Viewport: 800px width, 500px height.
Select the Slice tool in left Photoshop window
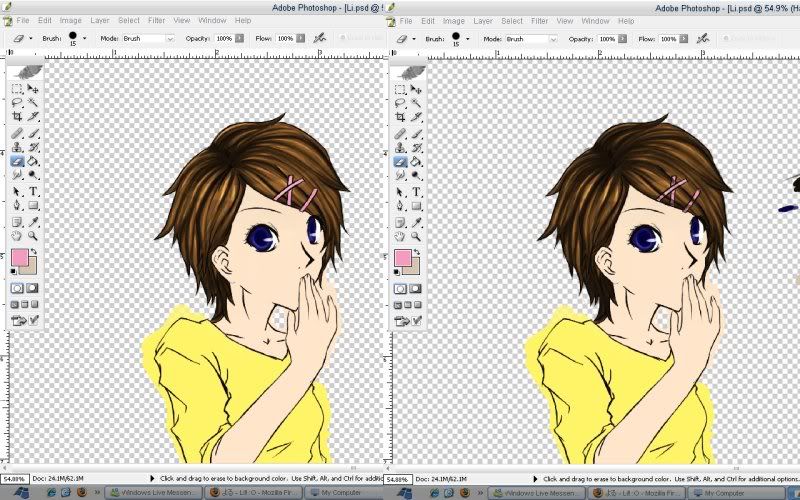pyautogui.click(x=33, y=116)
